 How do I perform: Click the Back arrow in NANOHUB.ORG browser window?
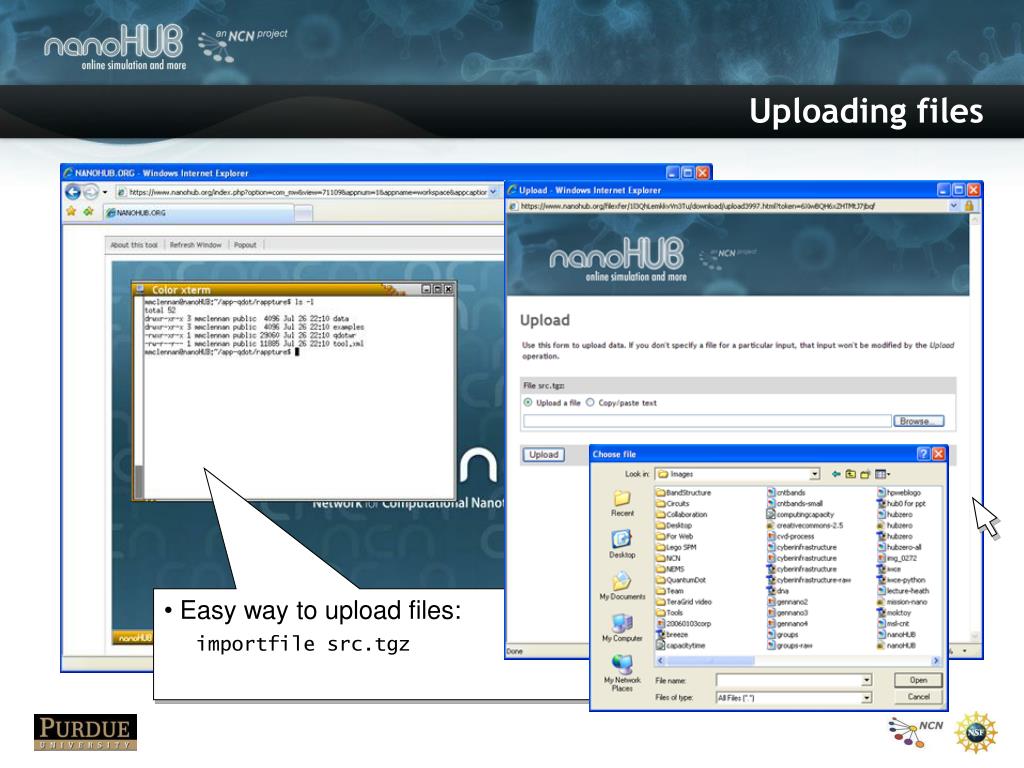point(72,192)
